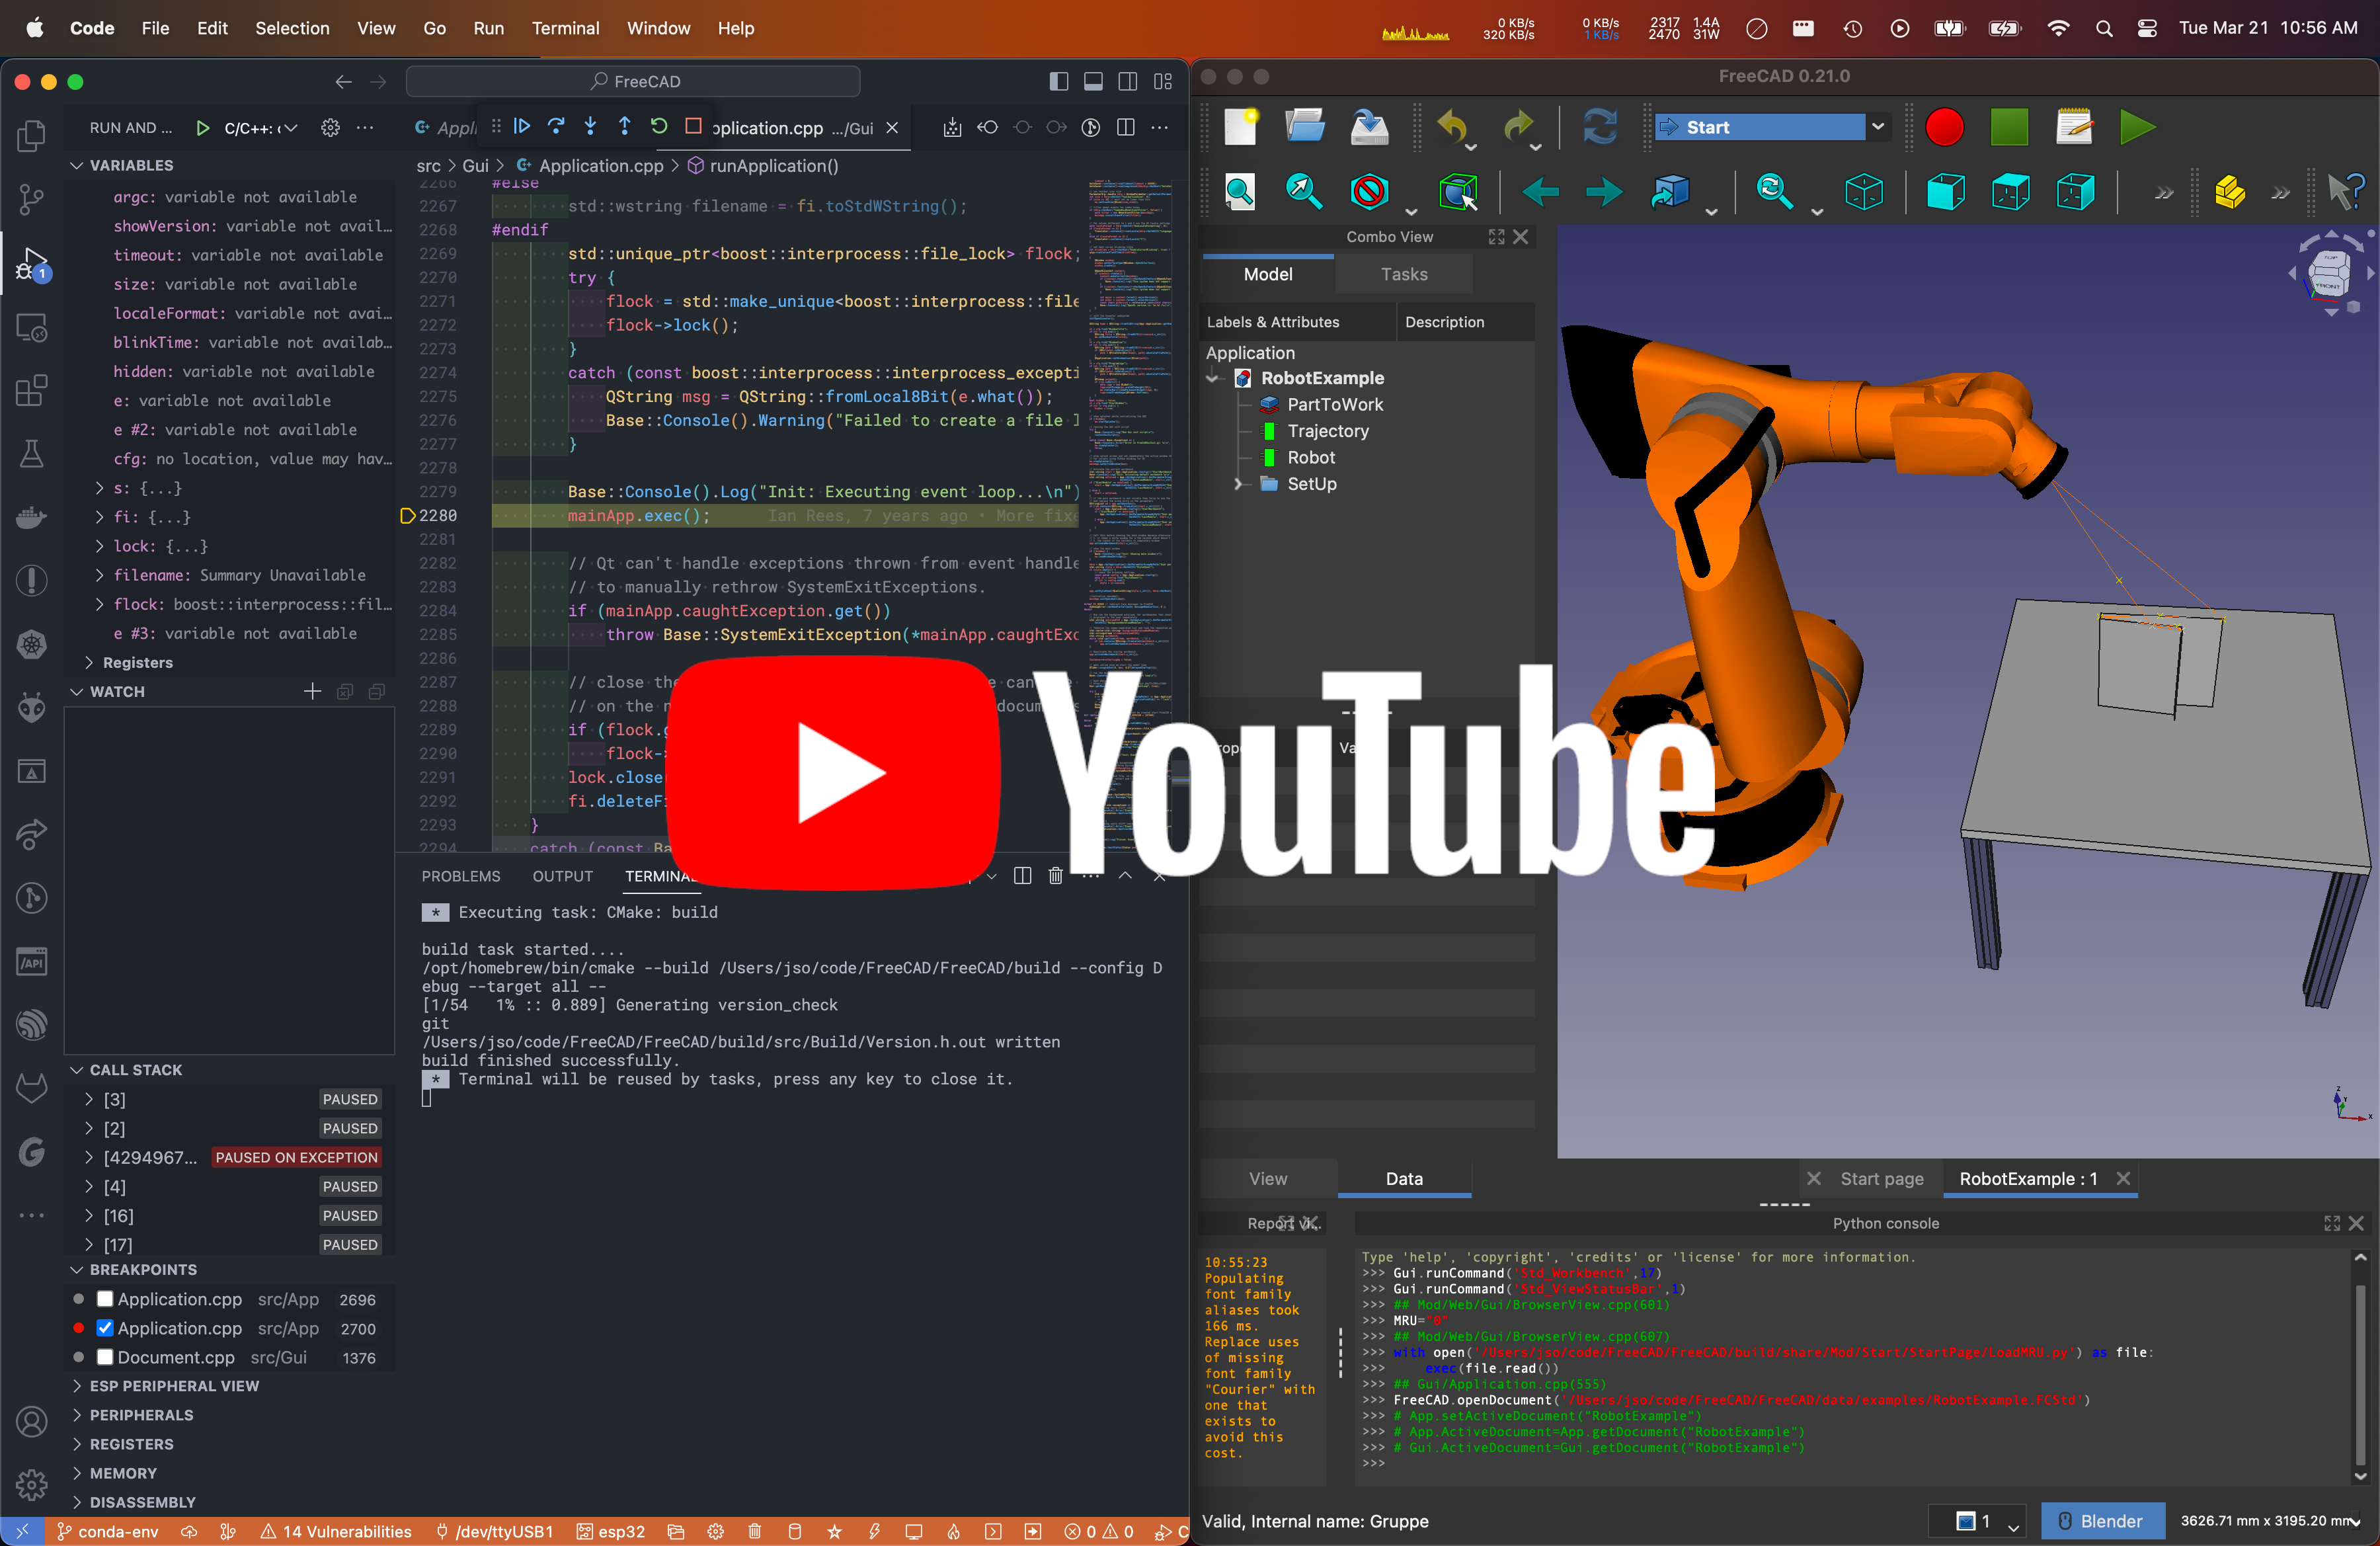Open the Extensions view in the activity bar
This screenshot has width=2380, height=1546.
coord(31,391)
